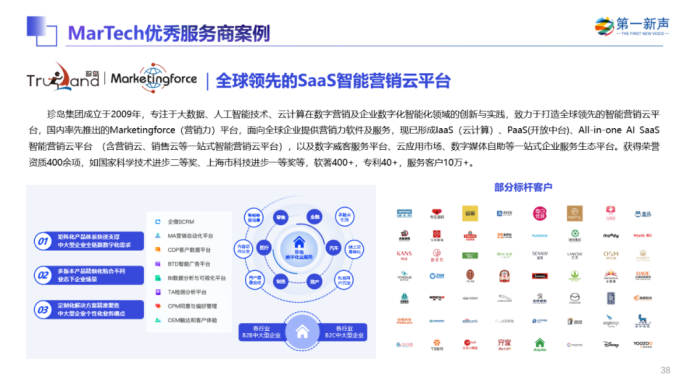Click the TA检测分析平台 text

[x=187, y=292]
